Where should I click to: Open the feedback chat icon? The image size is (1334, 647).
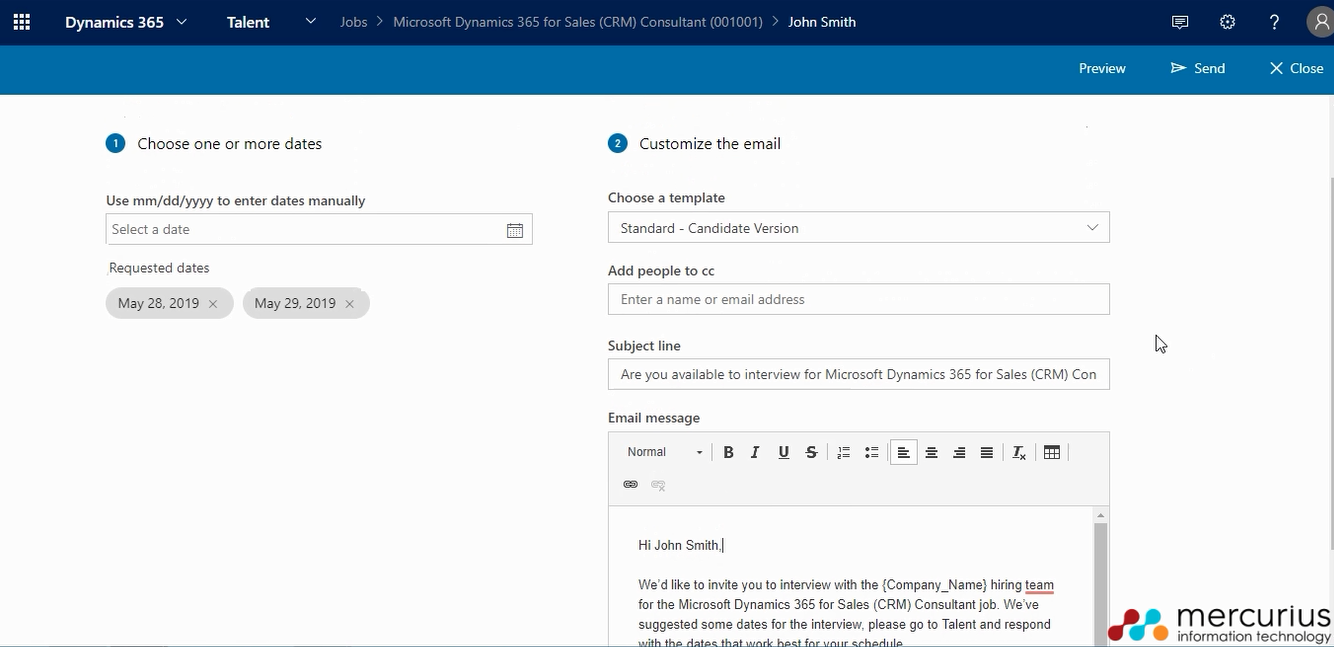click(1180, 22)
